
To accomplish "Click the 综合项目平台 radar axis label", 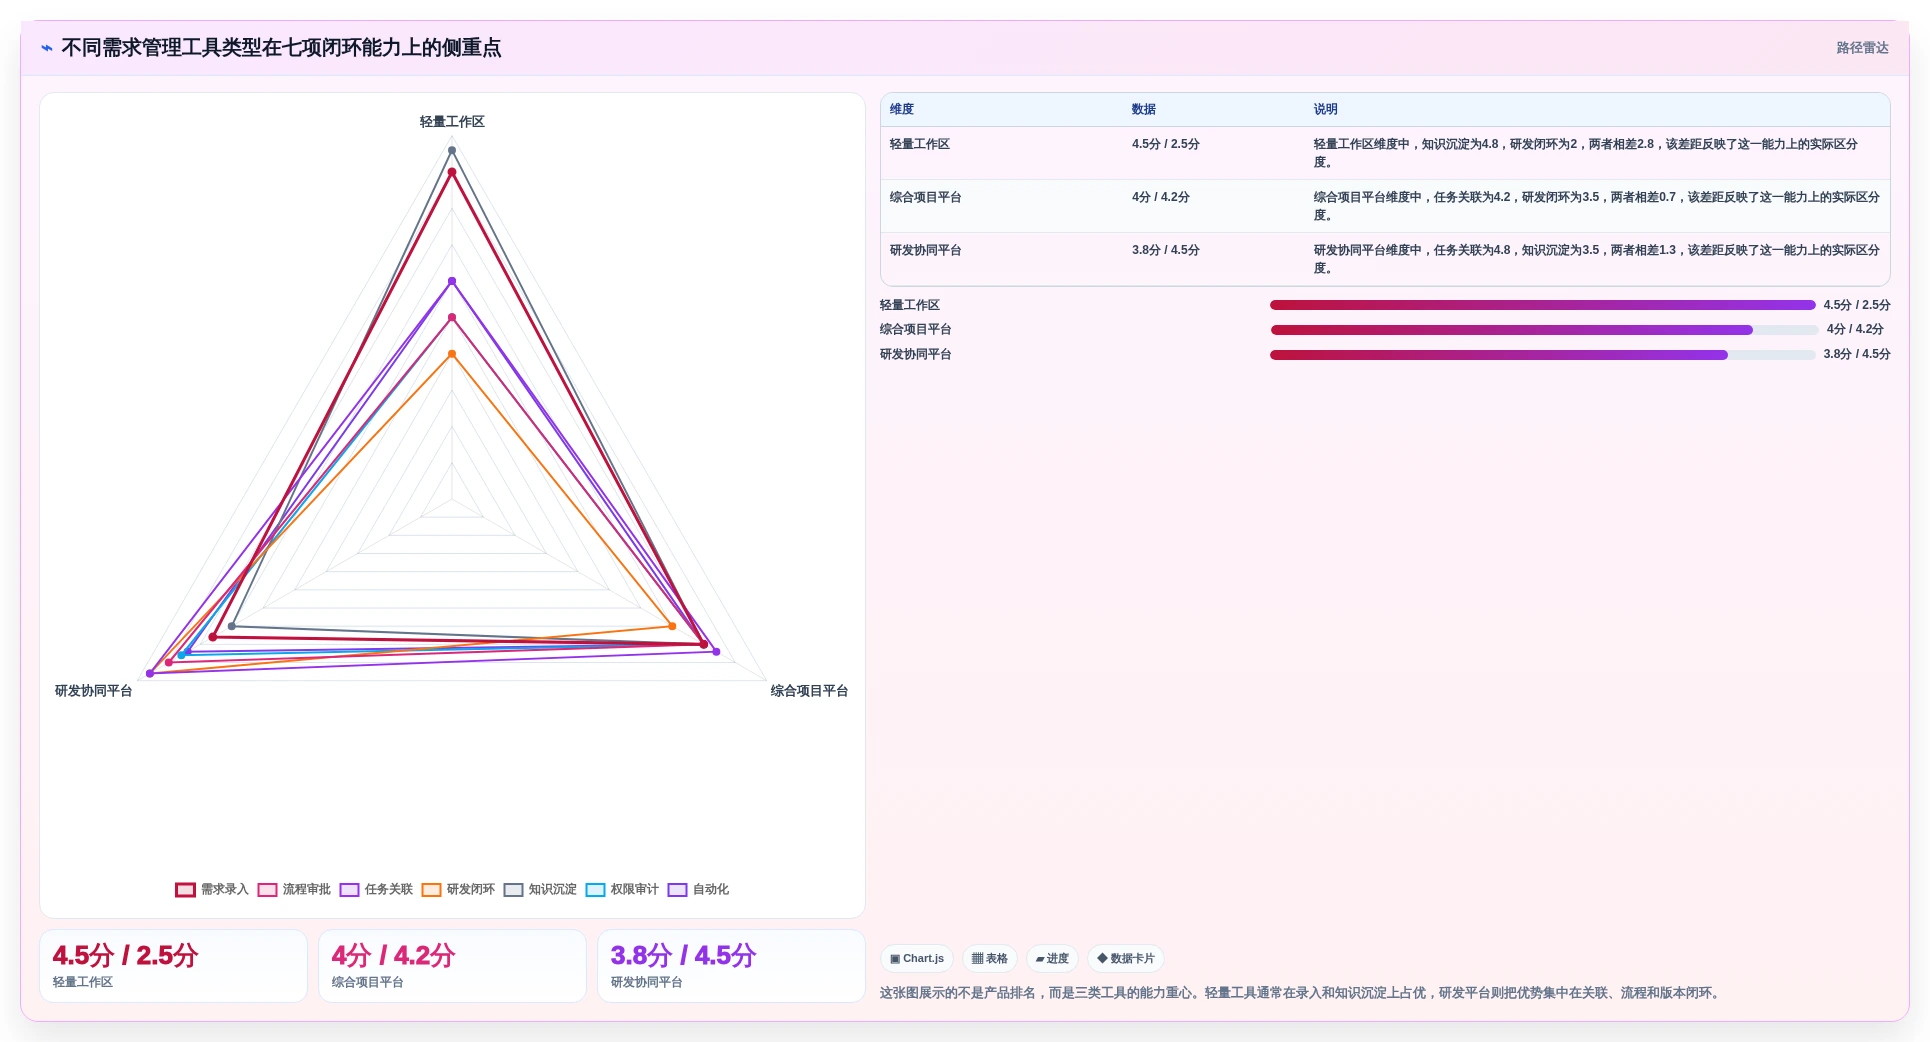I will tap(809, 691).
